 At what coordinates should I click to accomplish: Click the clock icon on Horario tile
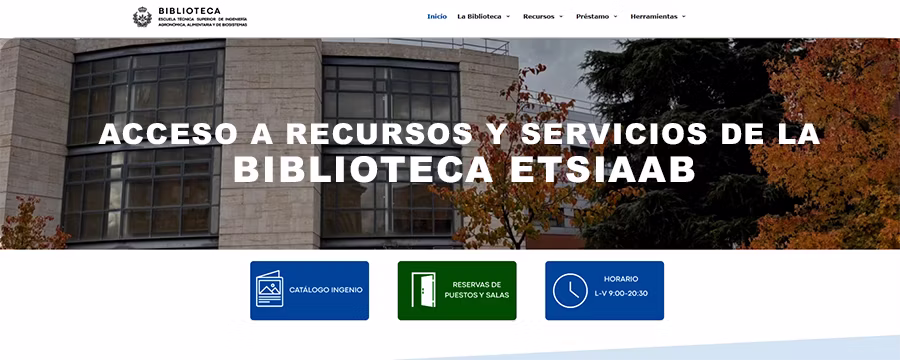570,291
